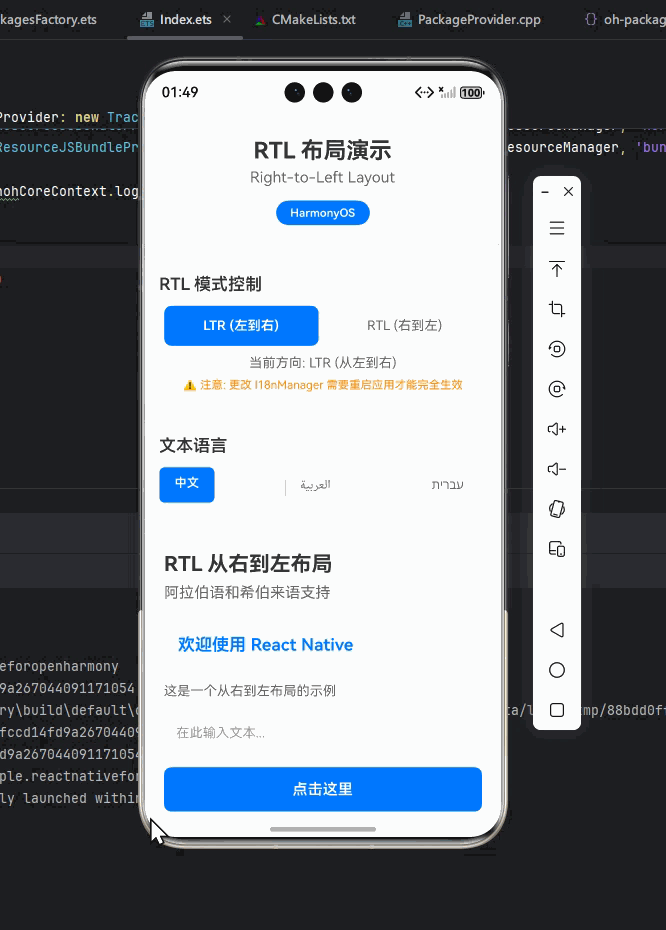Choose Arabic العربية as the text language
This screenshot has height=930, width=666.
(x=315, y=485)
